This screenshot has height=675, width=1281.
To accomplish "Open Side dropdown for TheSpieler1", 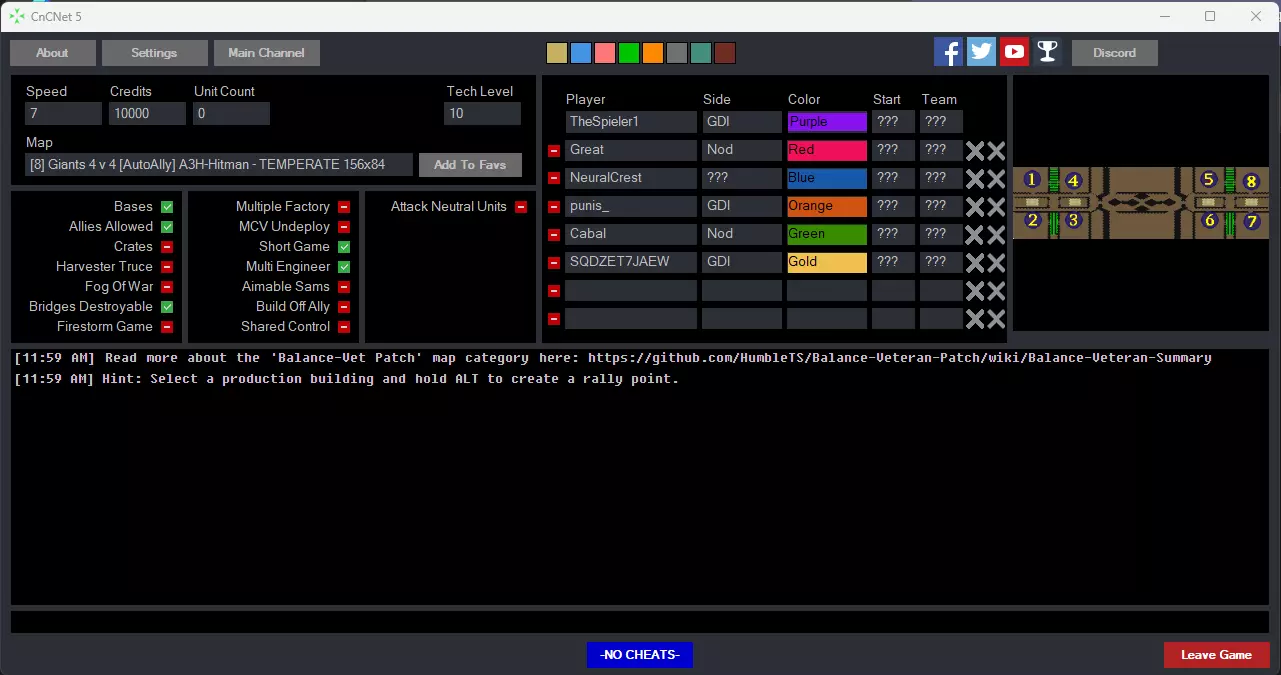I will point(741,122).
